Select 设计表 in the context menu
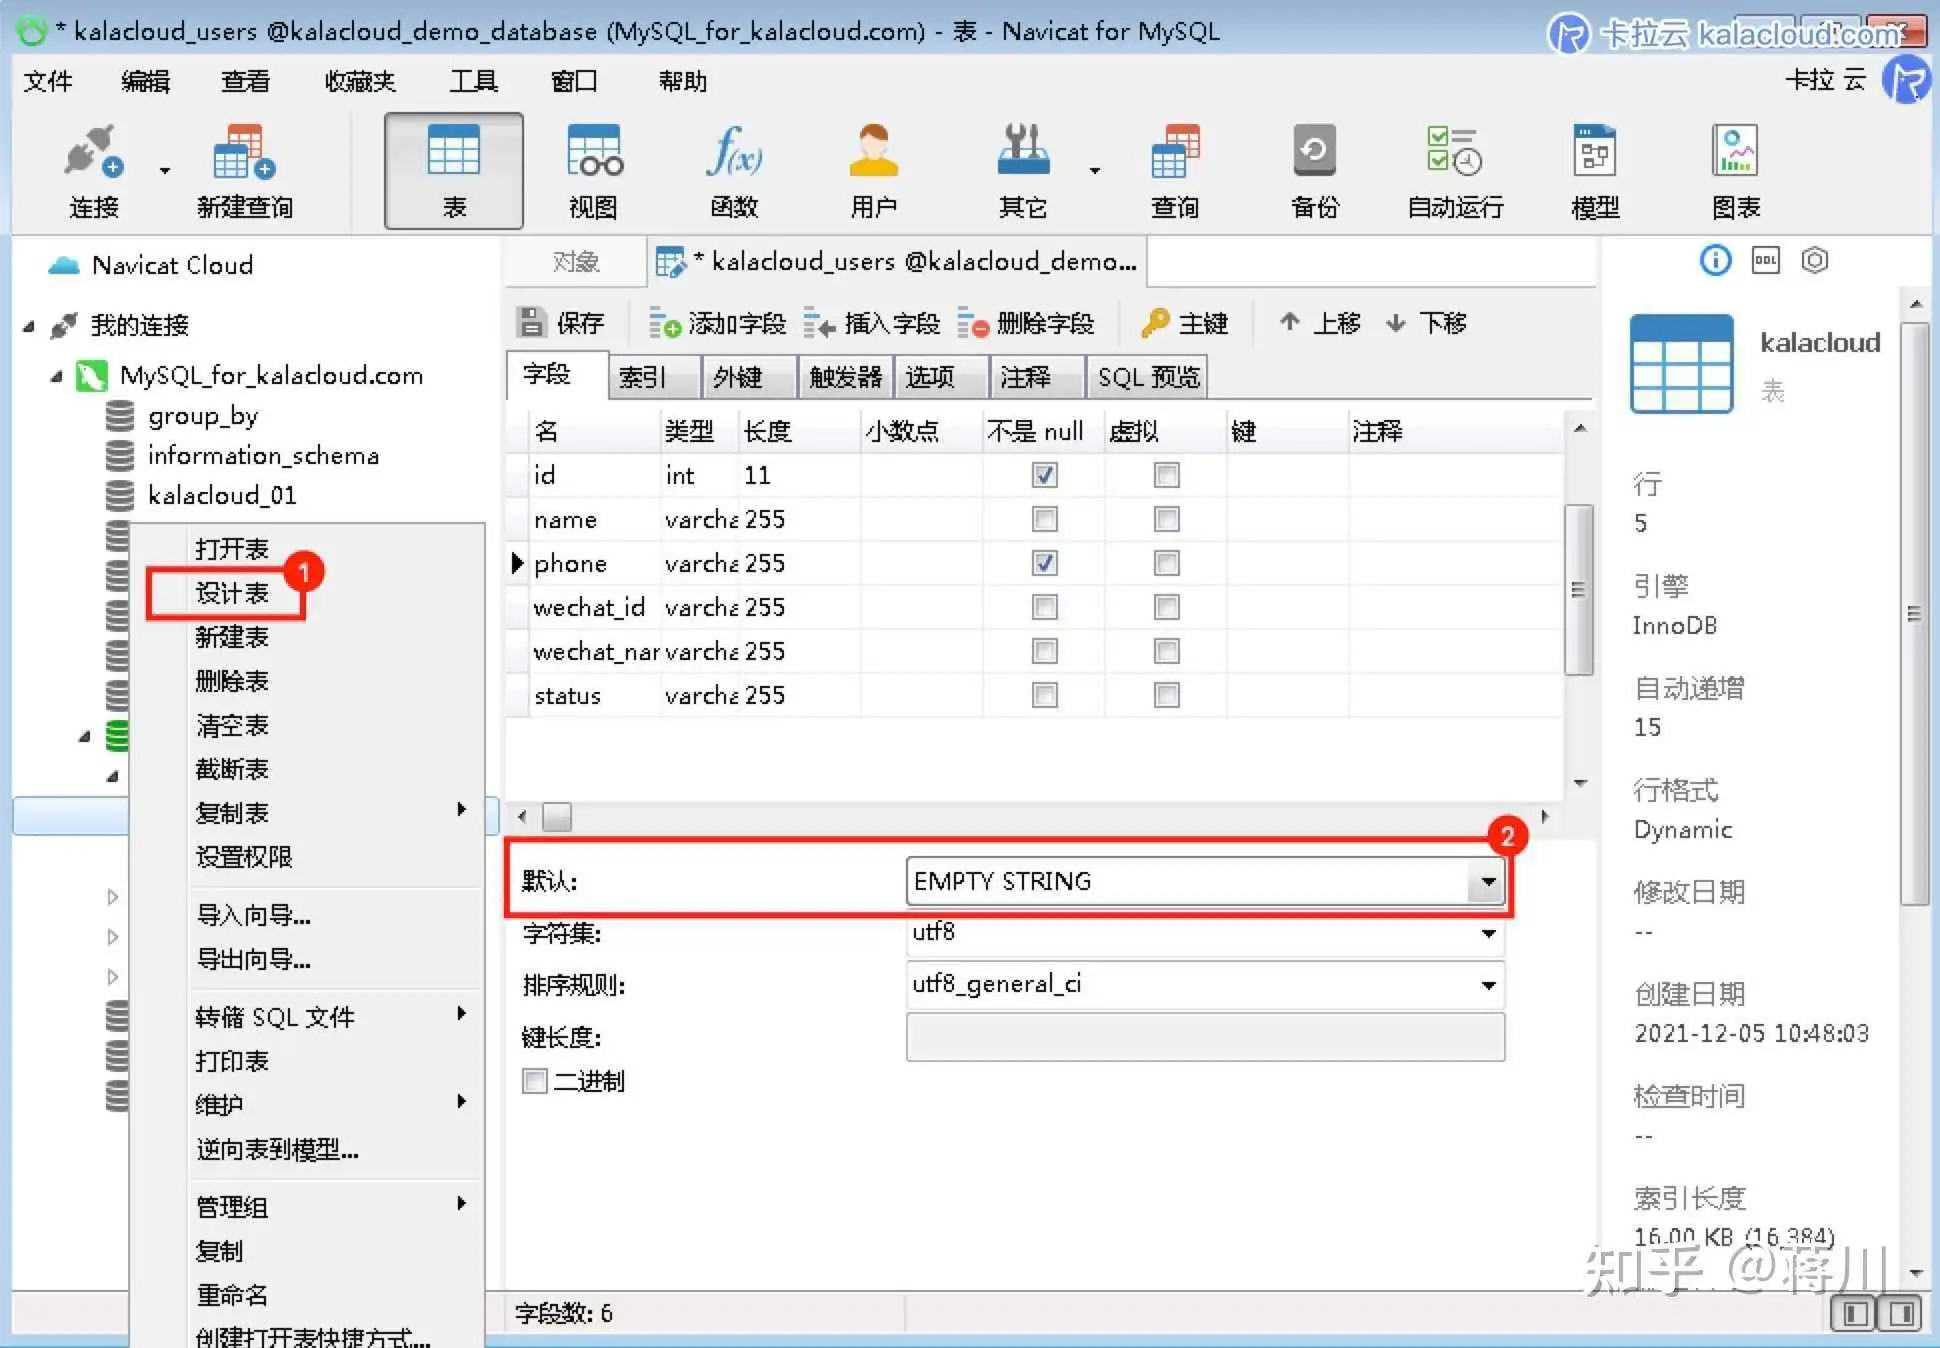The width and height of the screenshot is (1940, 1348). [x=232, y=593]
